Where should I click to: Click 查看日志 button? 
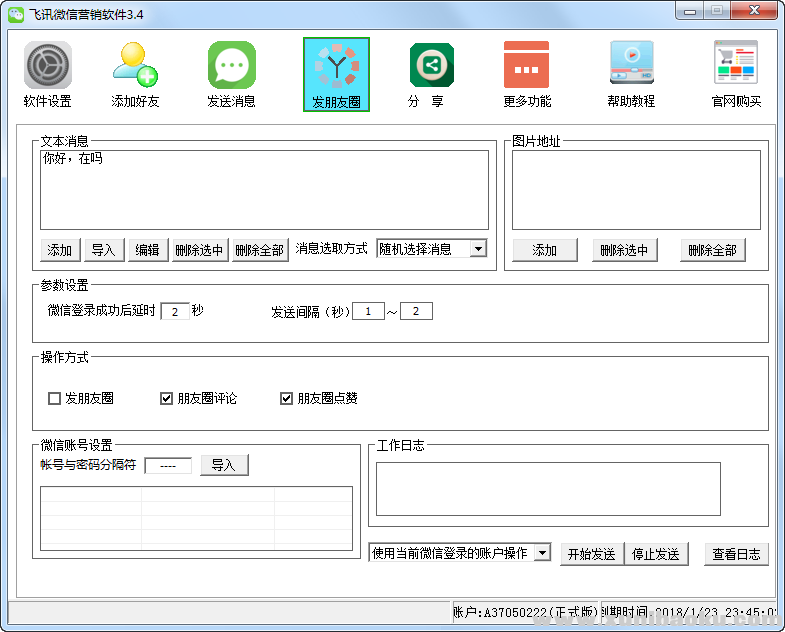[x=736, y=554]
